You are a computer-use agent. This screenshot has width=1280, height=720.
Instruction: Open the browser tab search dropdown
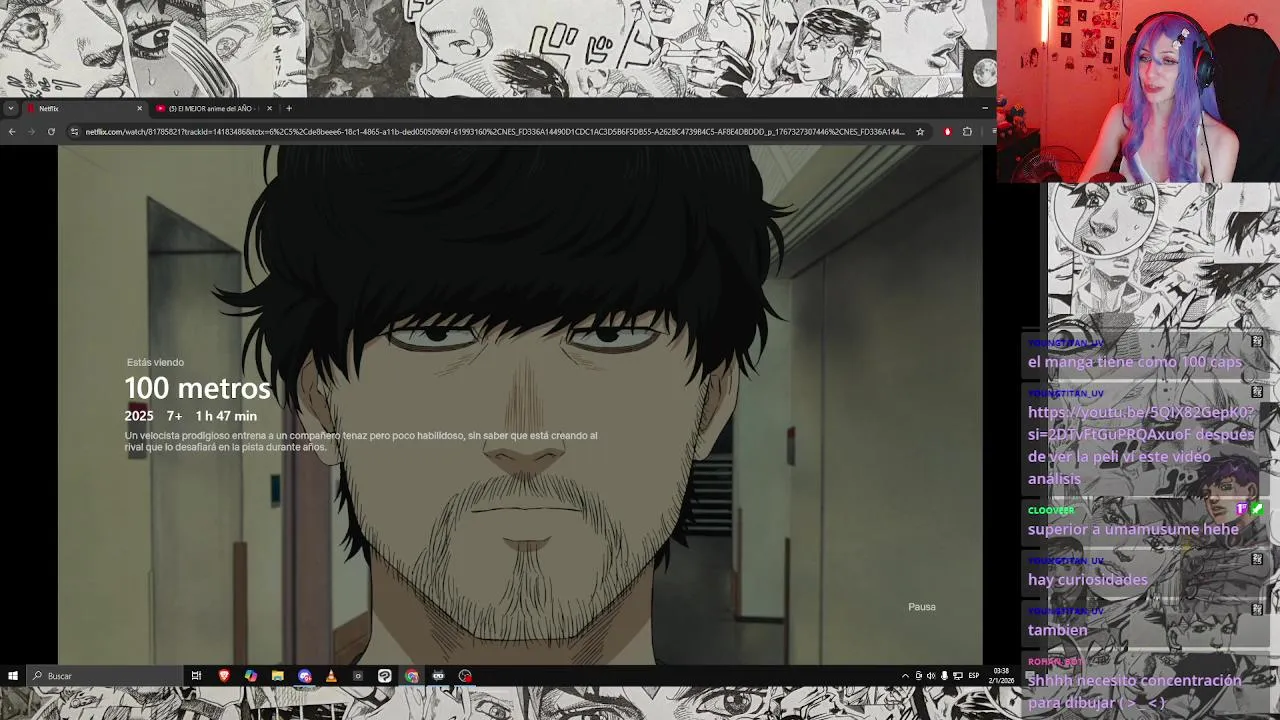10,108
